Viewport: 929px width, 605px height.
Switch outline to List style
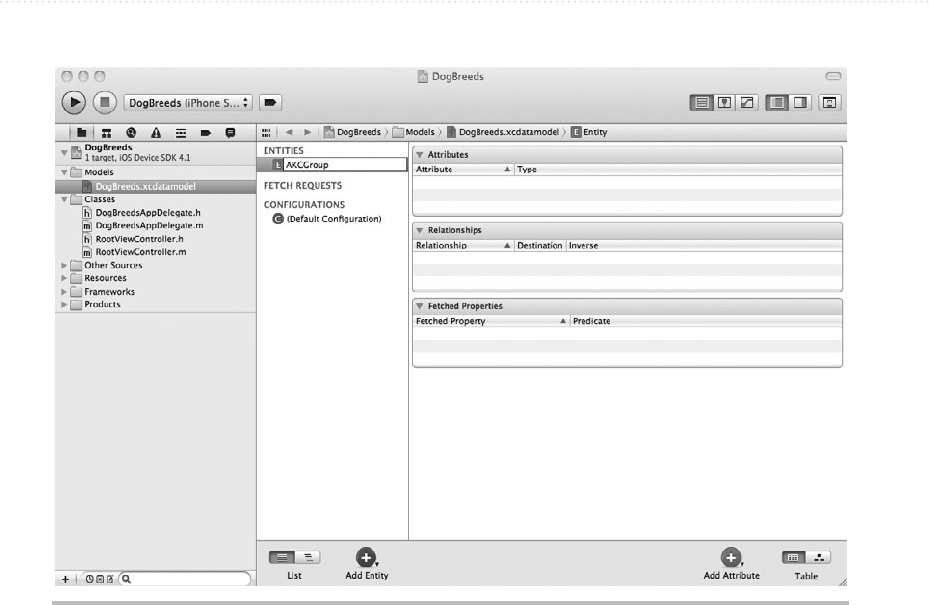[x=282, y=558]
